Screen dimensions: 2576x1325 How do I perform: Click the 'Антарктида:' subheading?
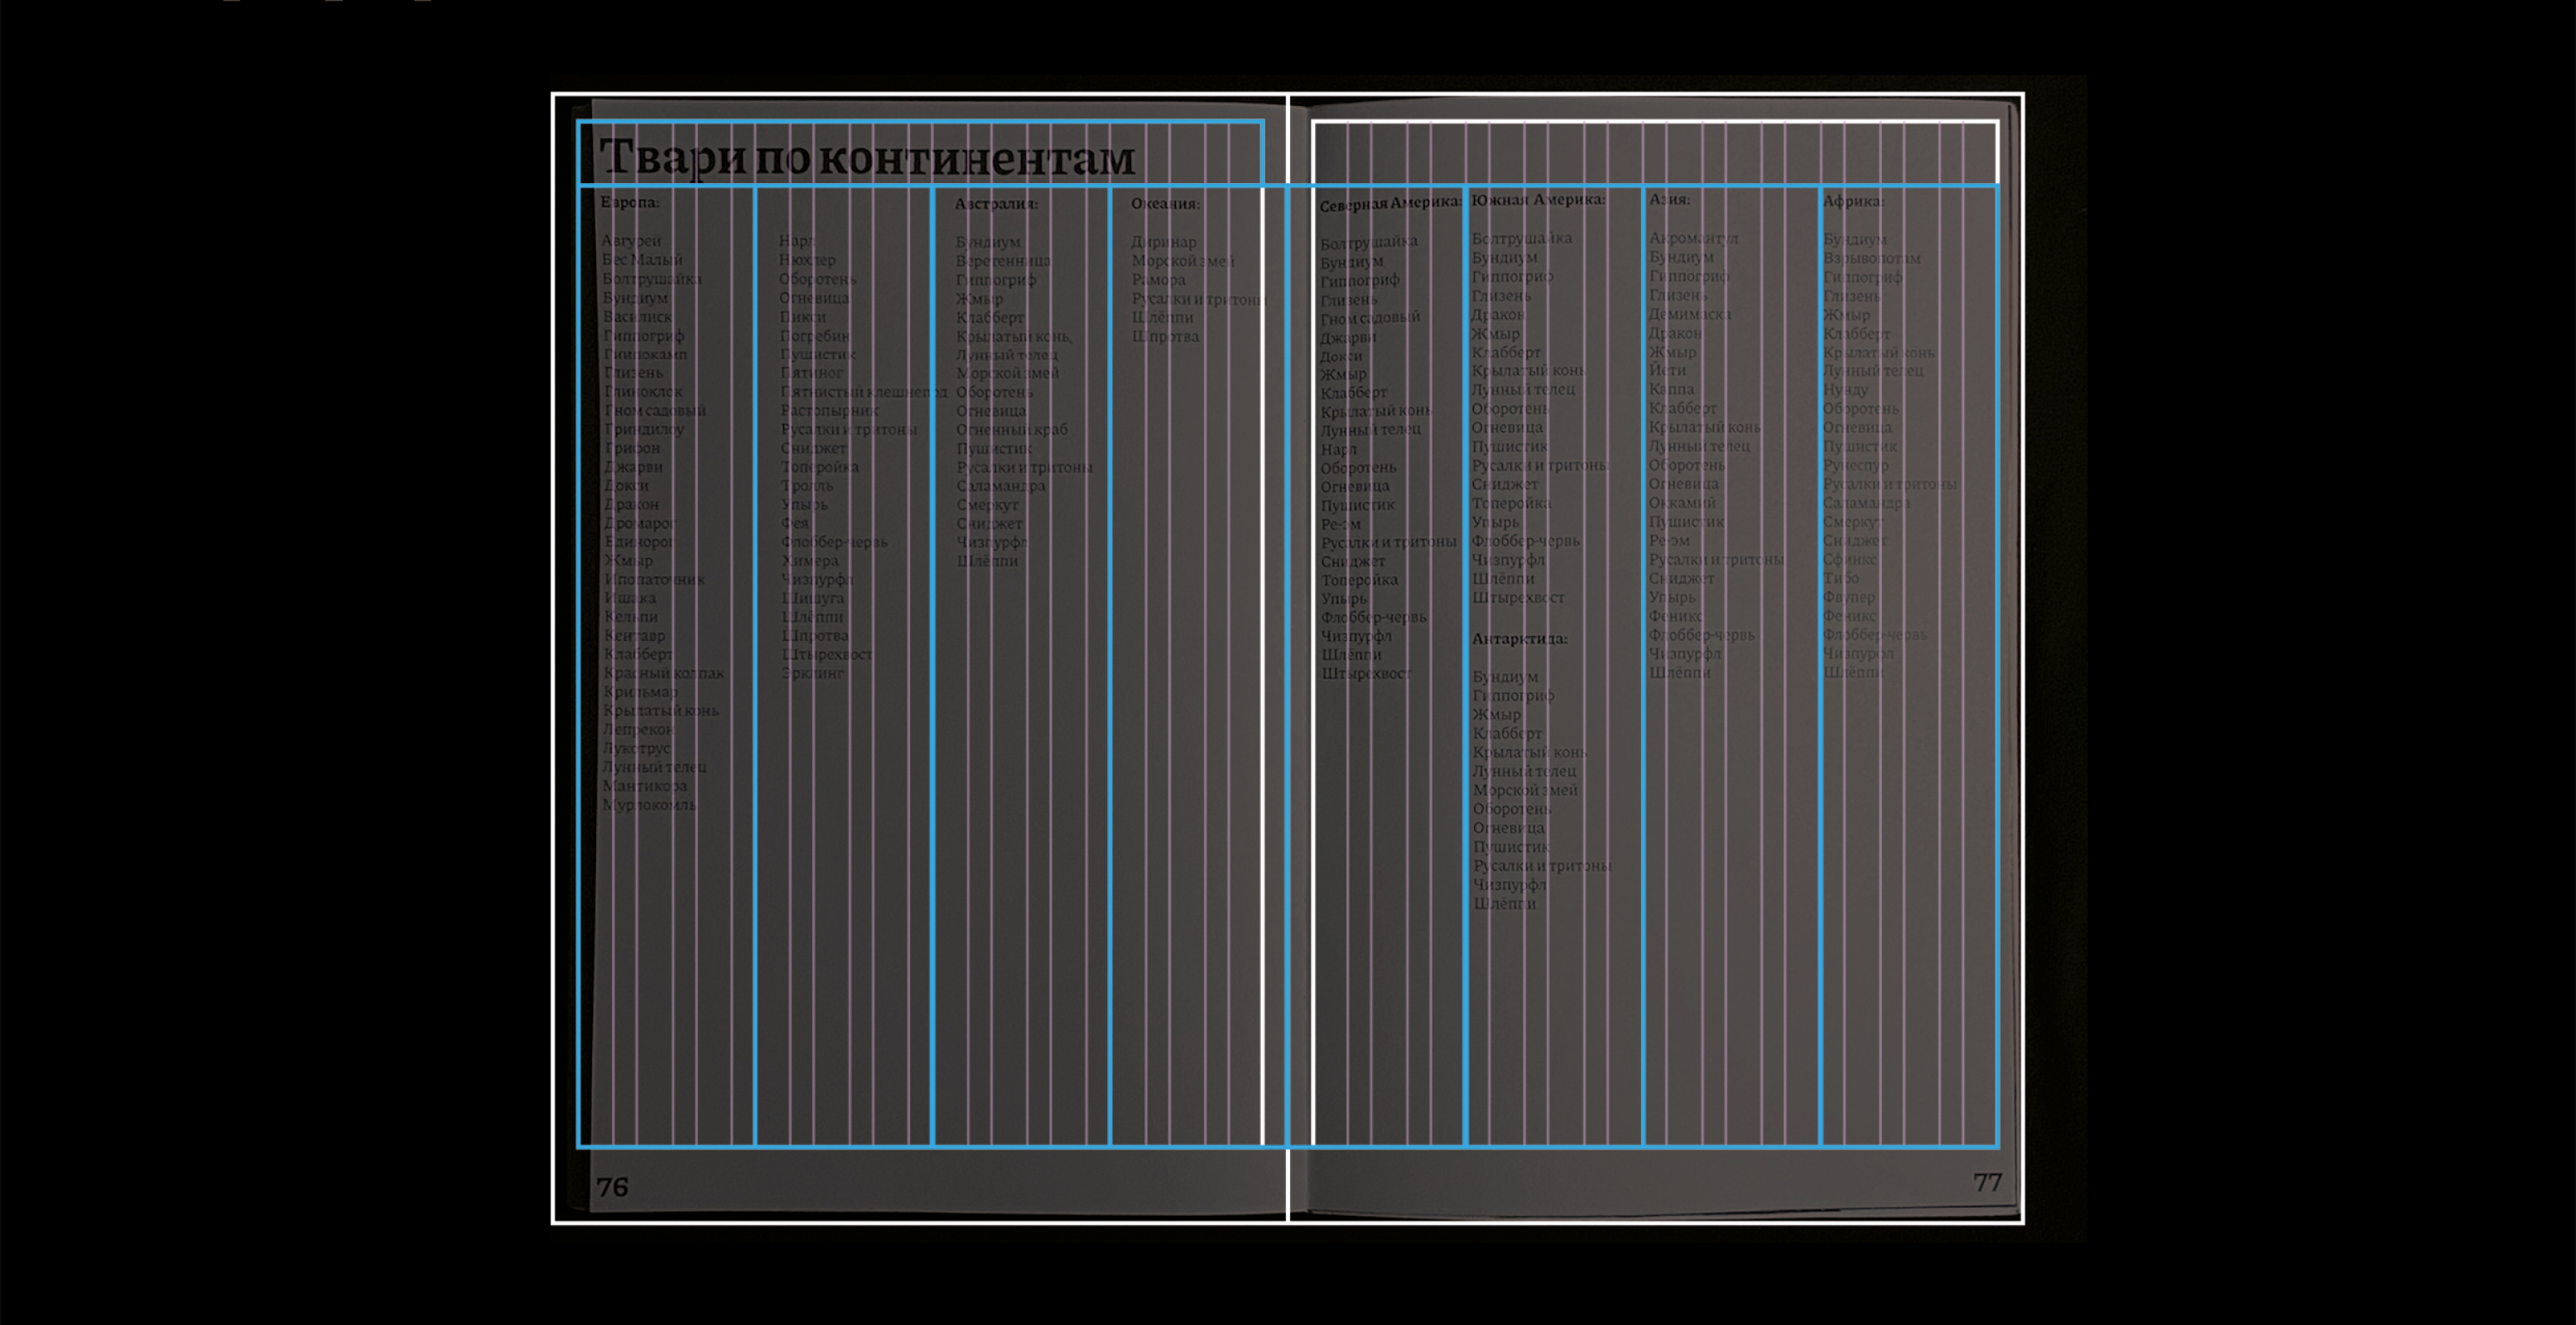click(x=1519, y=639)
